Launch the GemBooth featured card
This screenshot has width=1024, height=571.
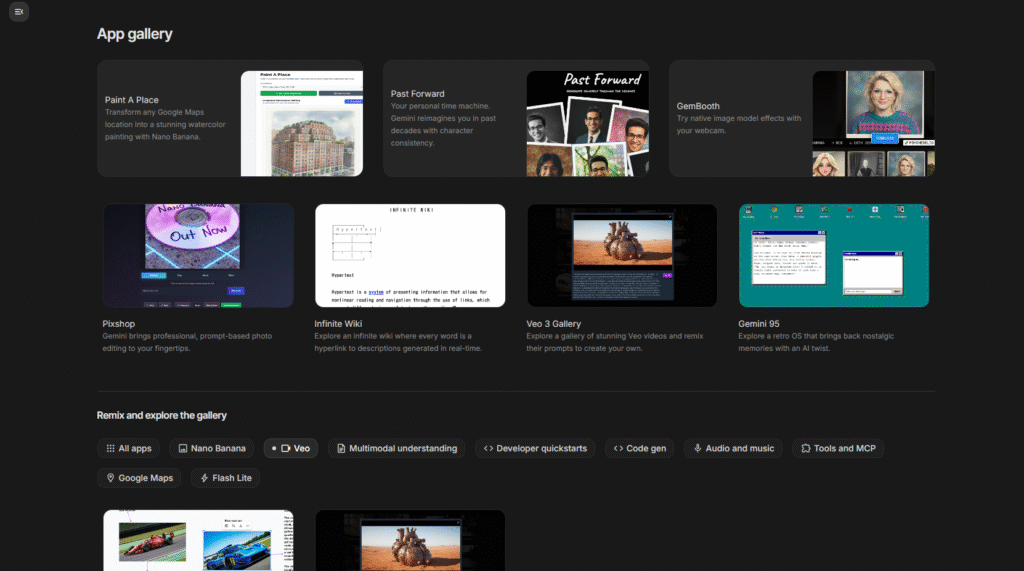(801, 118)
